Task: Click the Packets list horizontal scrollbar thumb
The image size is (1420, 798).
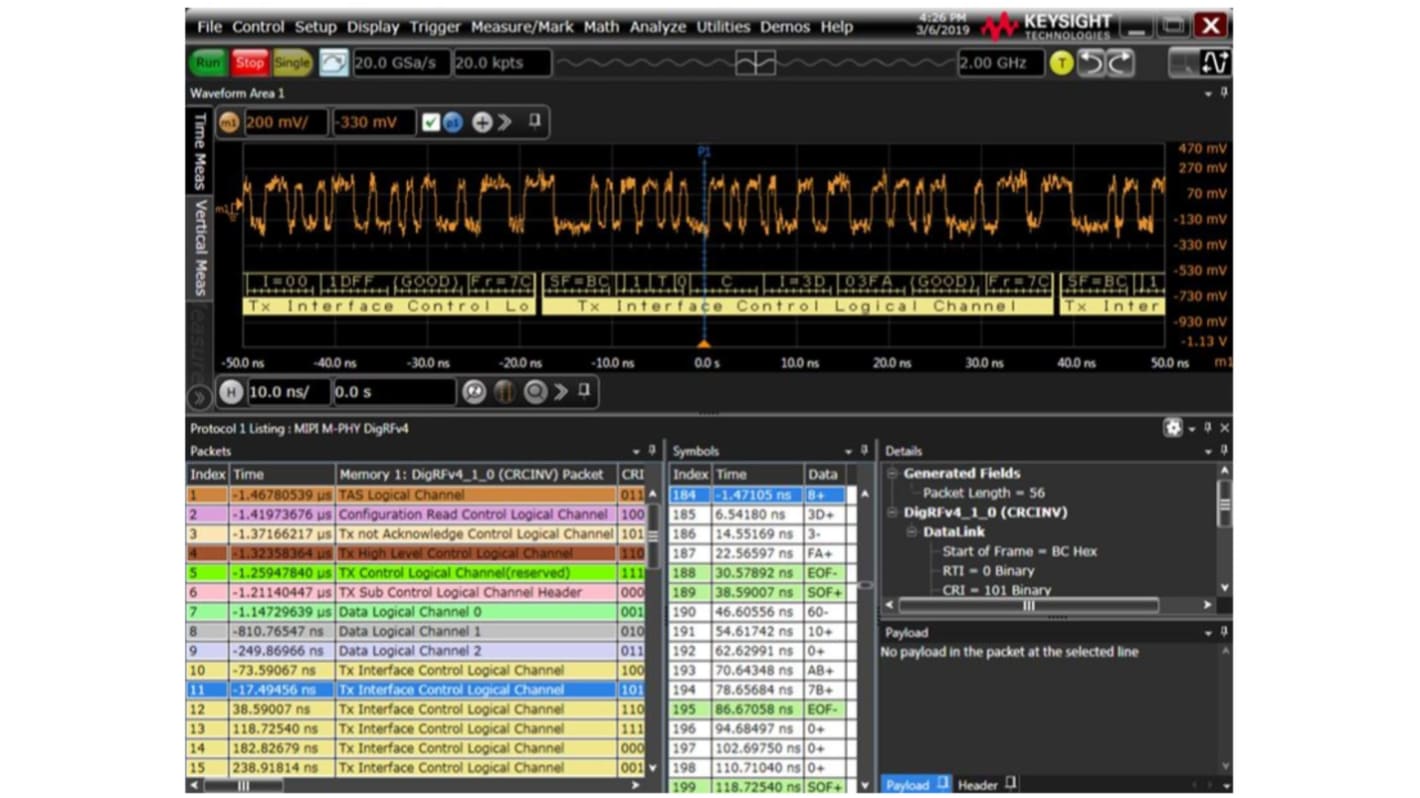Action: 243,786
